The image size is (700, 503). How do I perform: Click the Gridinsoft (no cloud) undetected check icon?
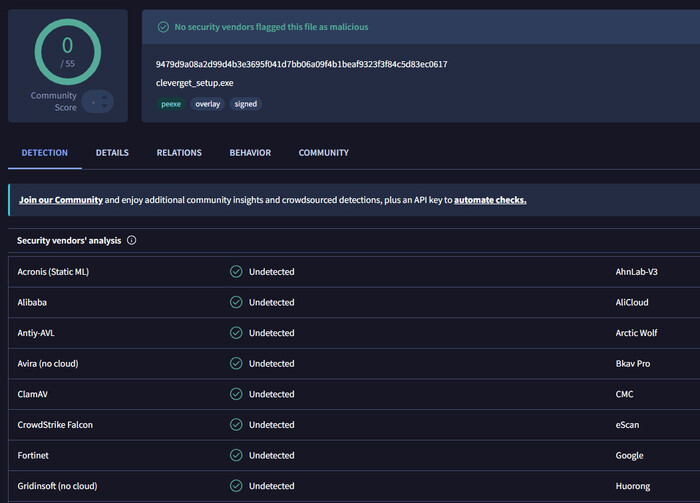point(236,486)
